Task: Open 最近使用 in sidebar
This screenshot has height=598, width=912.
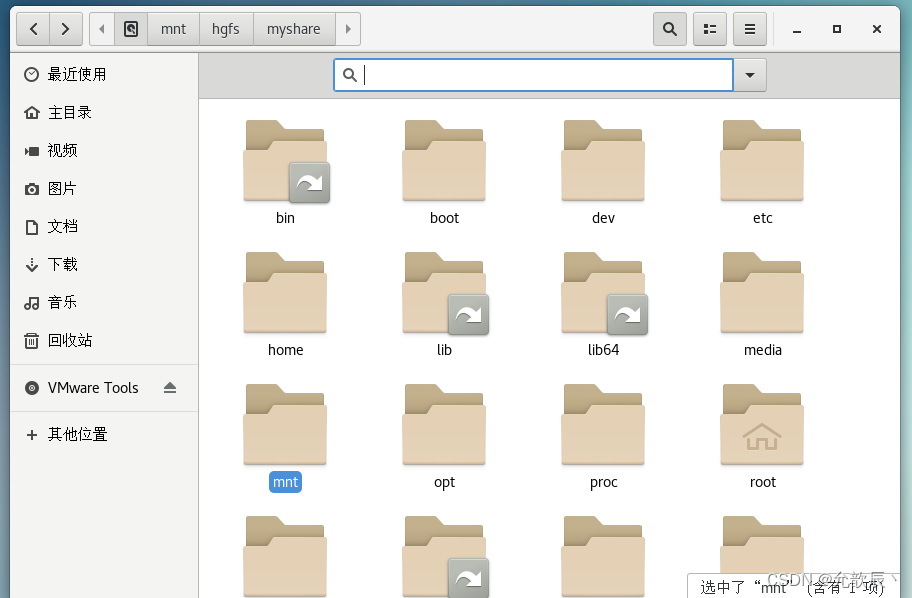Action: pyautogui.click(x=104, y=74)
